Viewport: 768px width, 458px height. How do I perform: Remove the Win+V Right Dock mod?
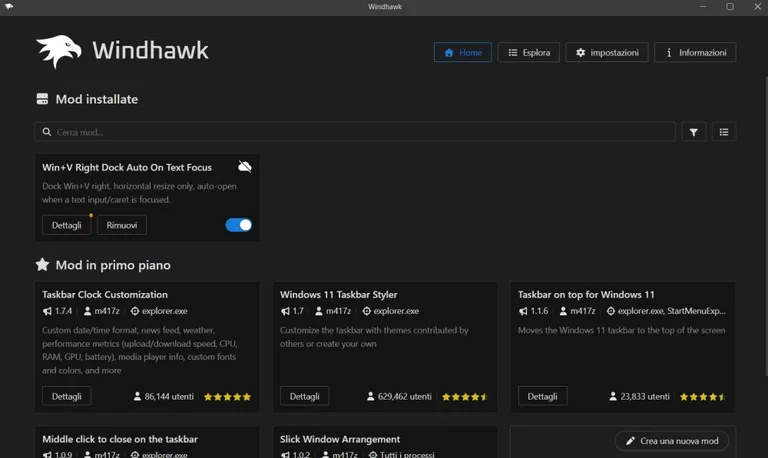coord(121,225)
